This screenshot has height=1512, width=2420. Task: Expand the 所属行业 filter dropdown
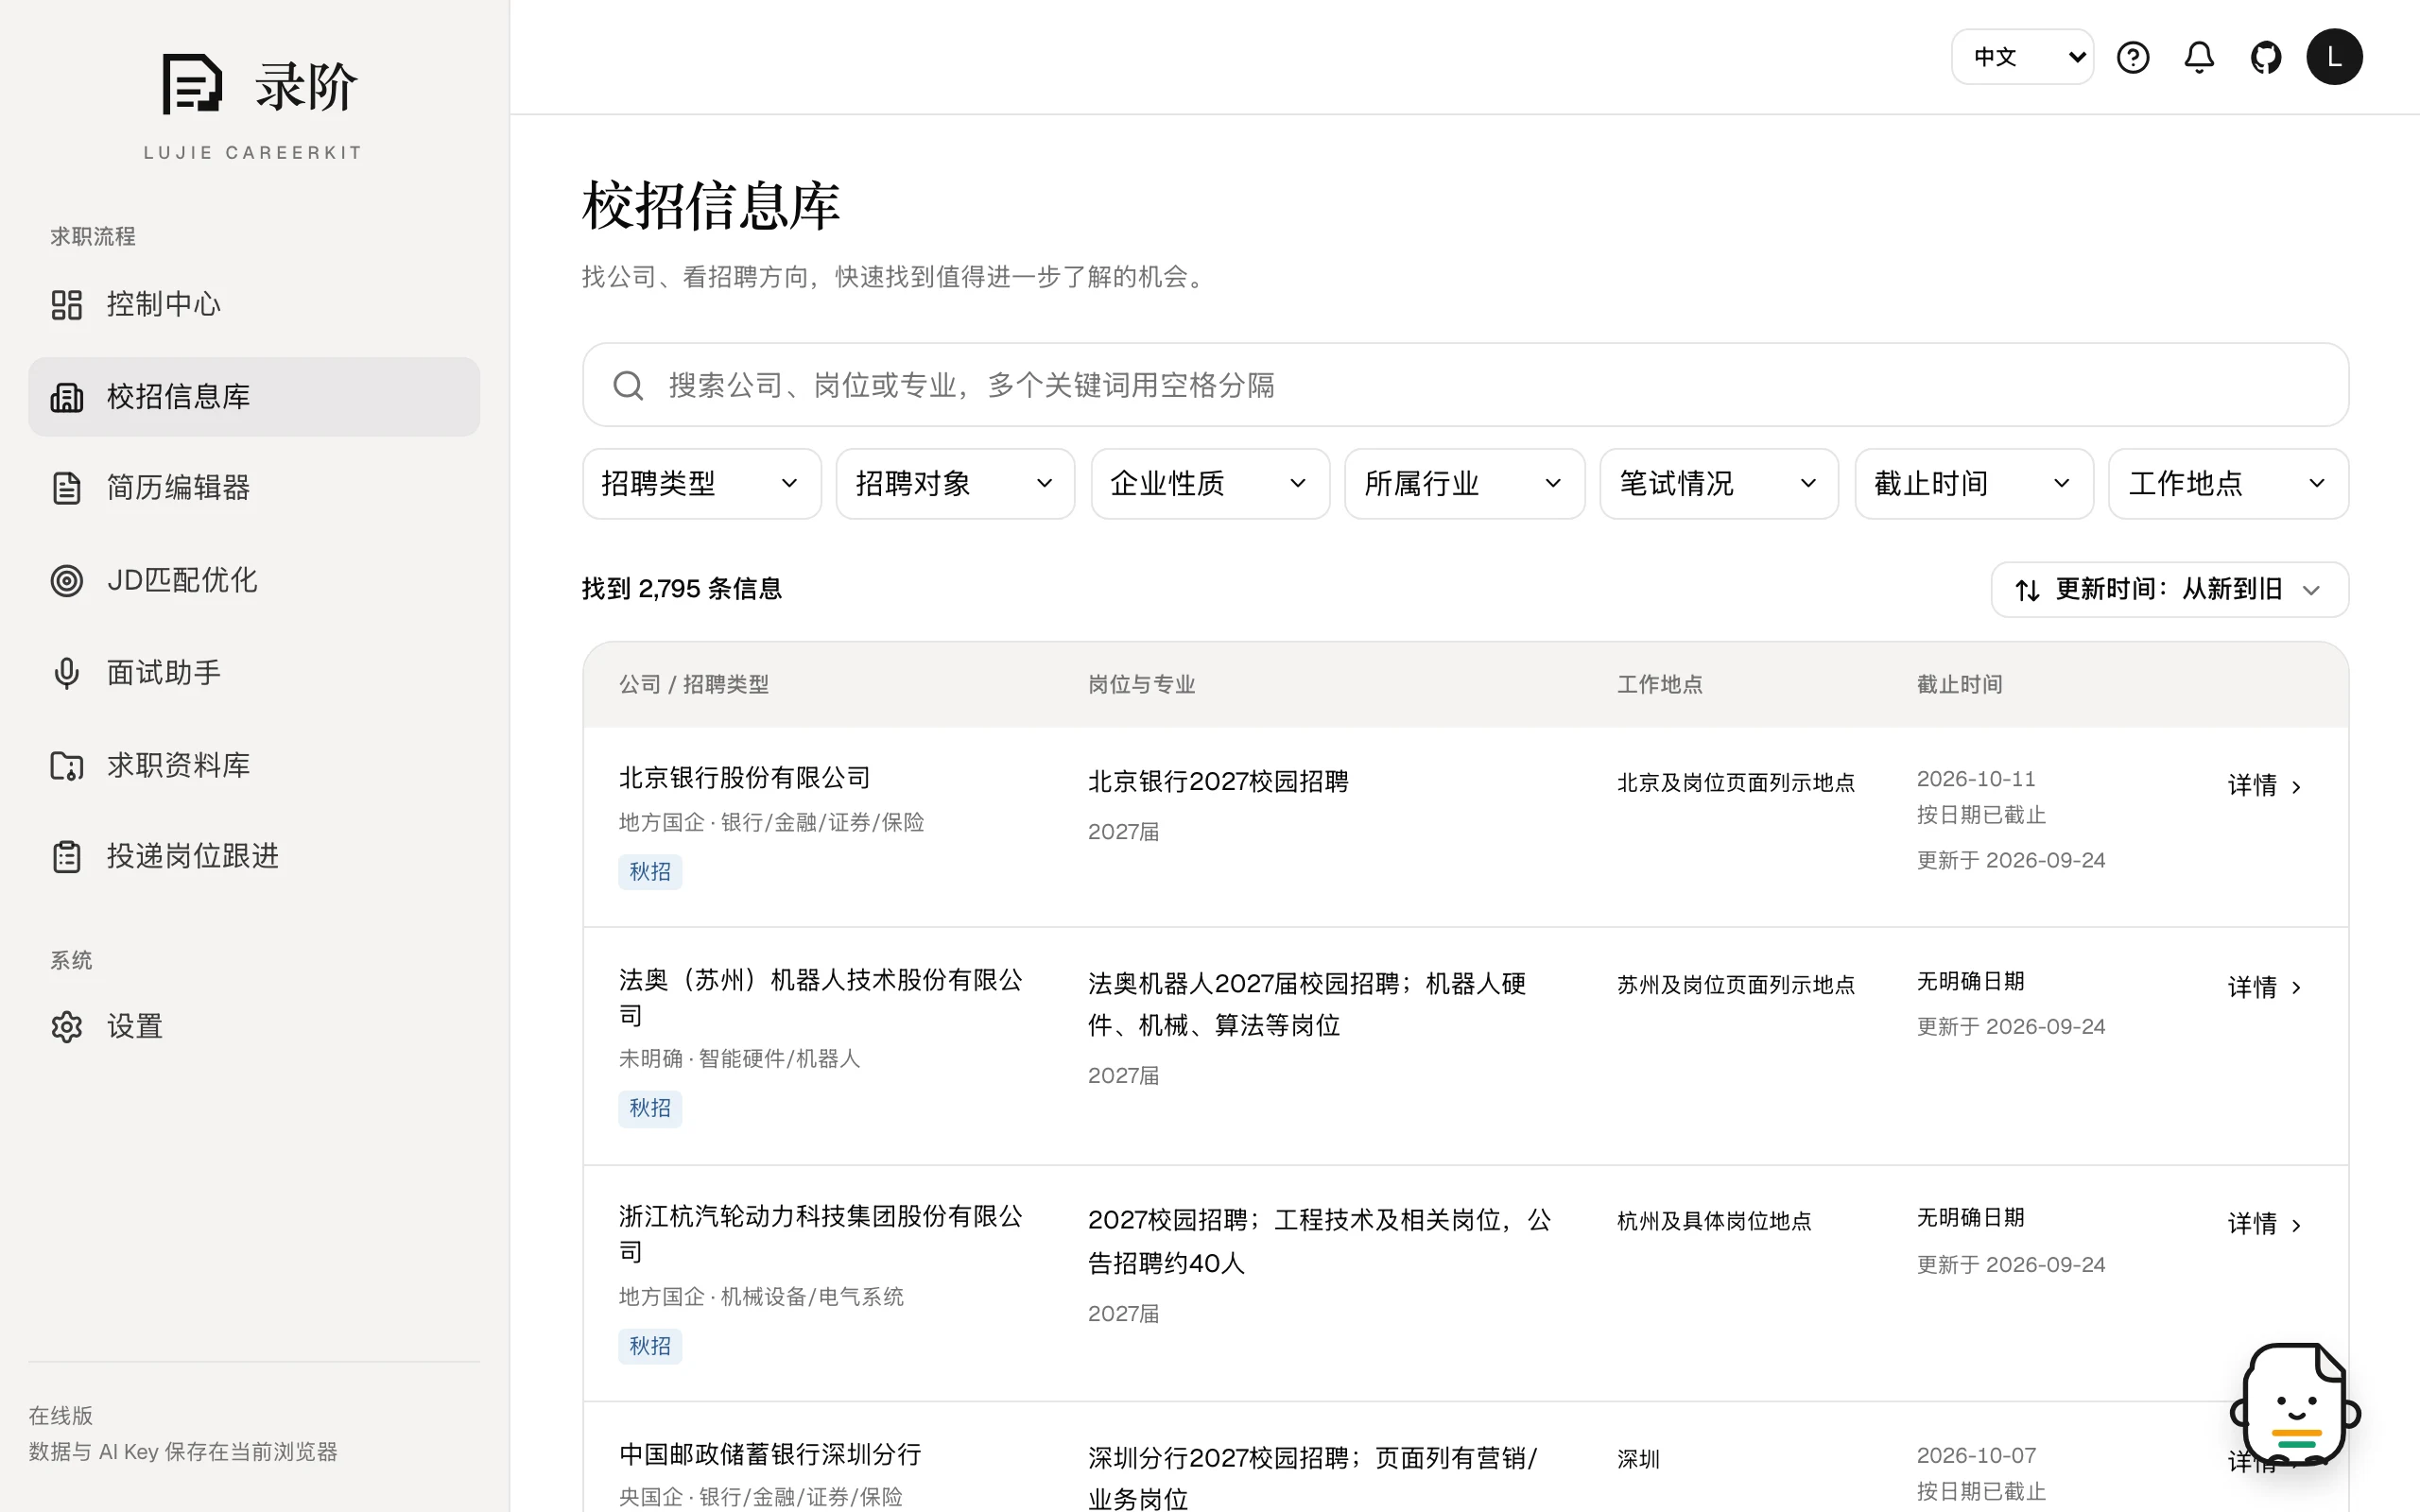pos(1464,484)
